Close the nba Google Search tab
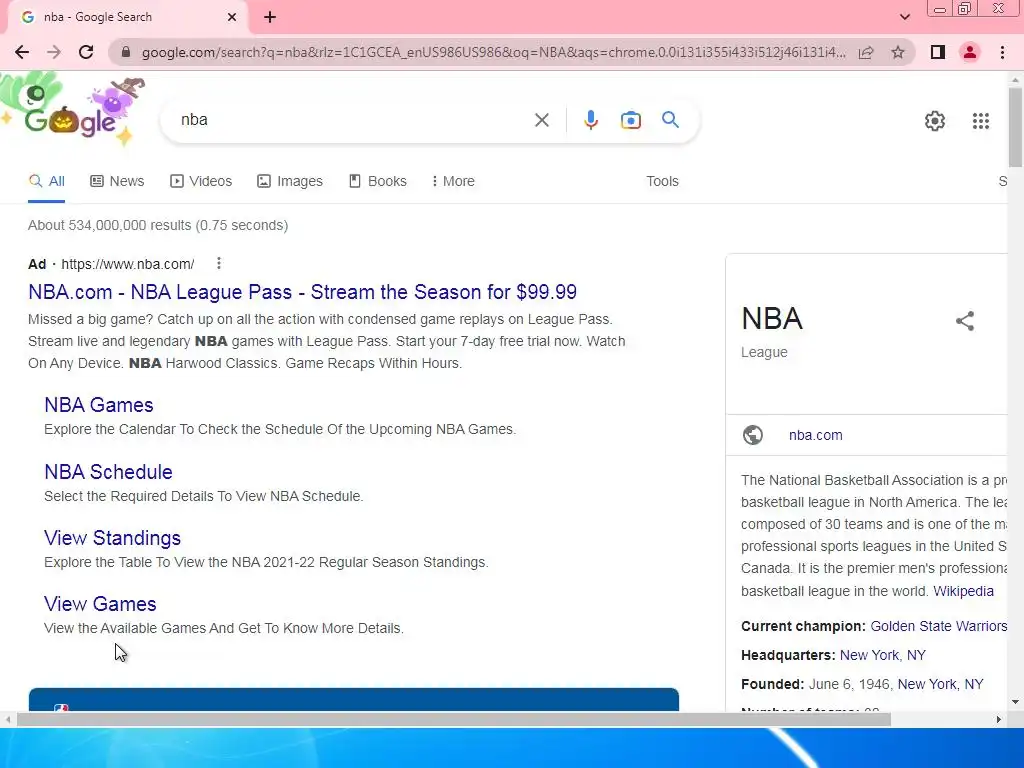The width and height of the screenshot is (1024, 768). pos(232,17)
